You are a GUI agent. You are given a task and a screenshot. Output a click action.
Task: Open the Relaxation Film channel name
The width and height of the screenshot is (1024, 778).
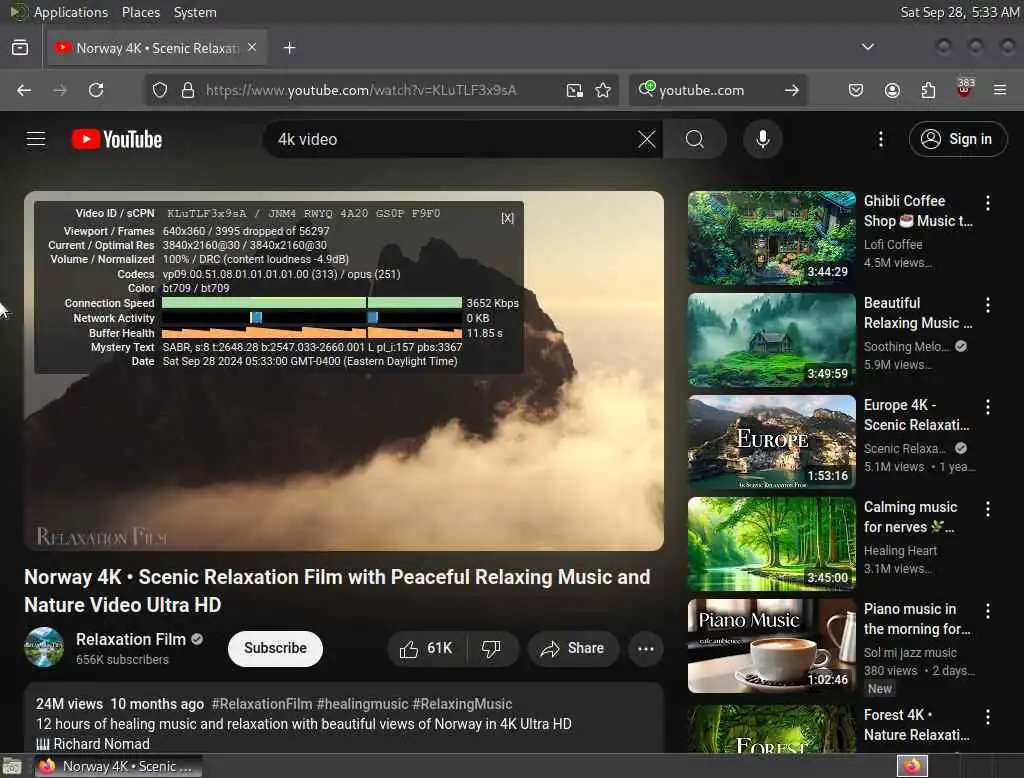tap(131, 640)
